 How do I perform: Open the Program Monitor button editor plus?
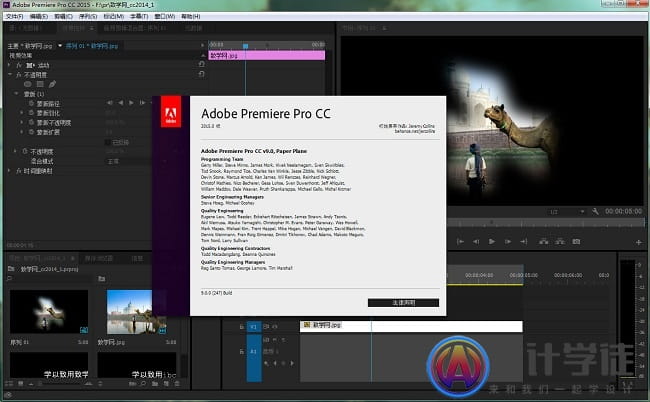point(638,242)
